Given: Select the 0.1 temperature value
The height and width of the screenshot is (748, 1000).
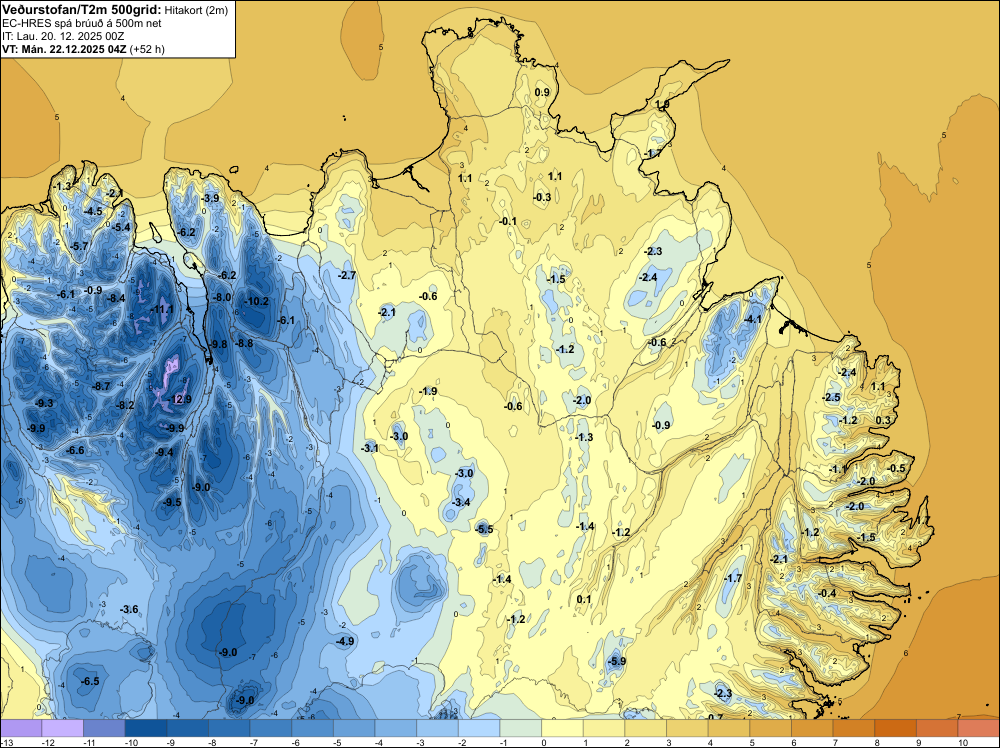Looking at the screenshot, I should 584,599.
